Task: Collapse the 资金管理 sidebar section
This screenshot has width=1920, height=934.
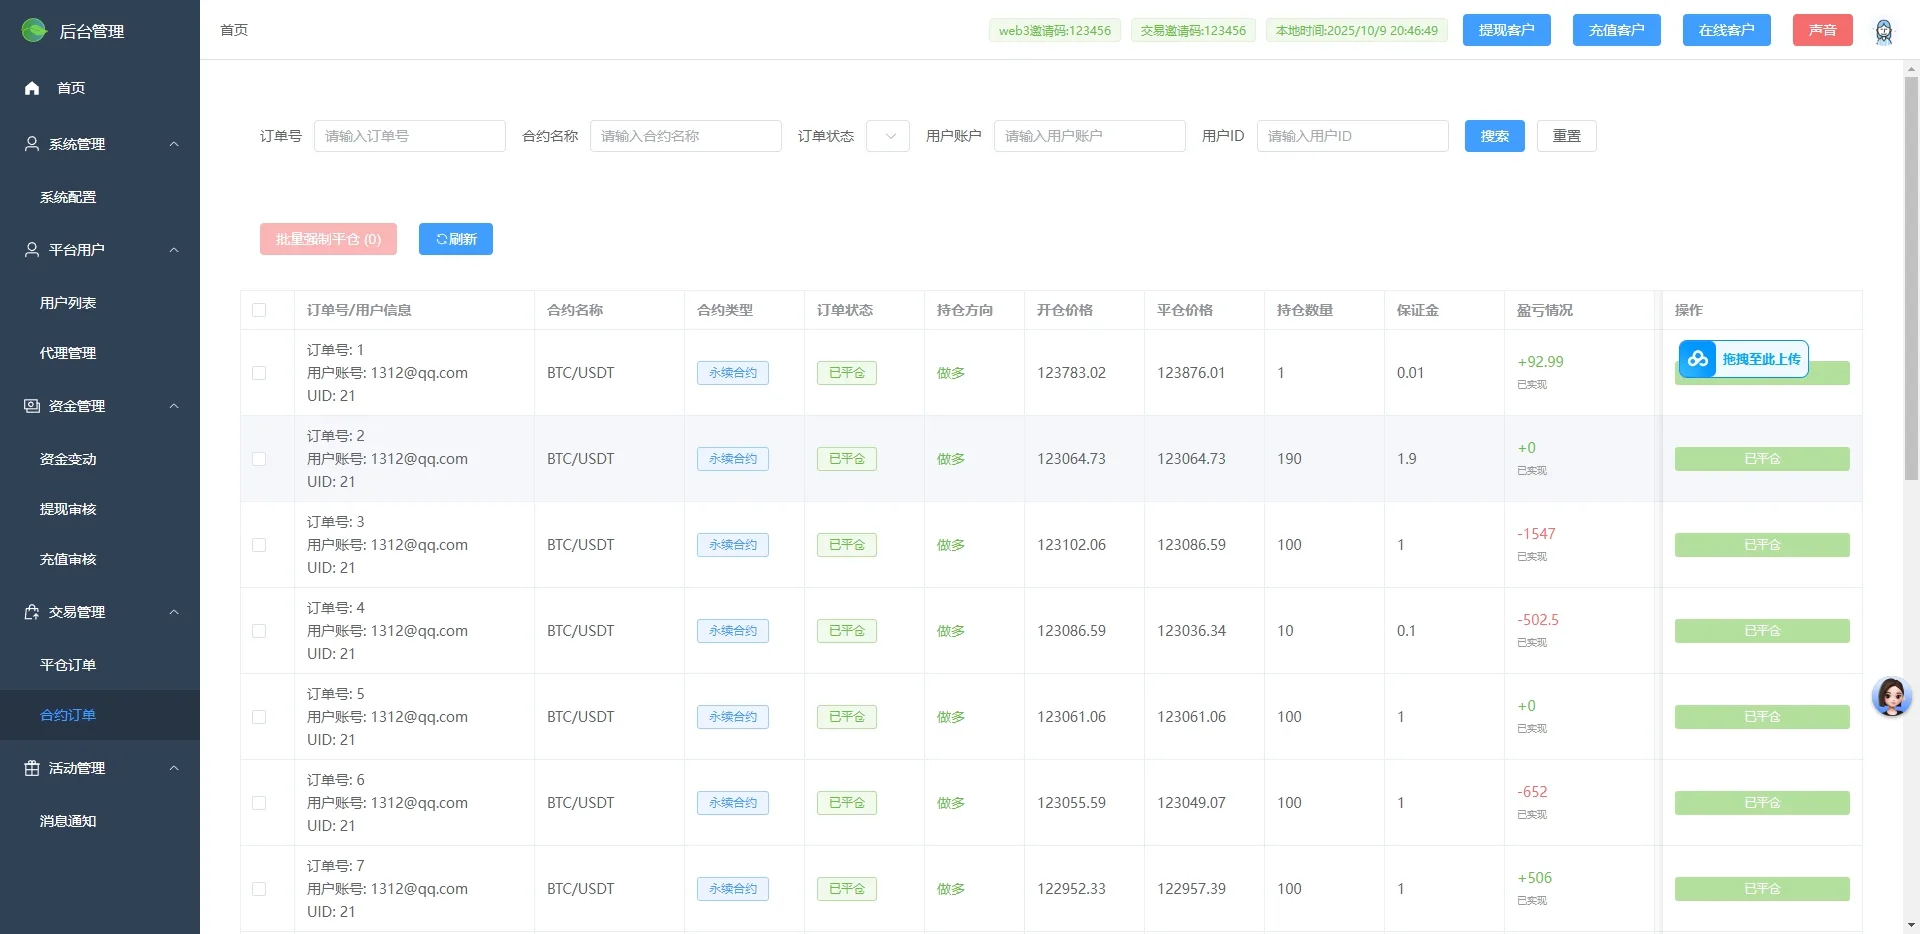Action: [174, 406]
